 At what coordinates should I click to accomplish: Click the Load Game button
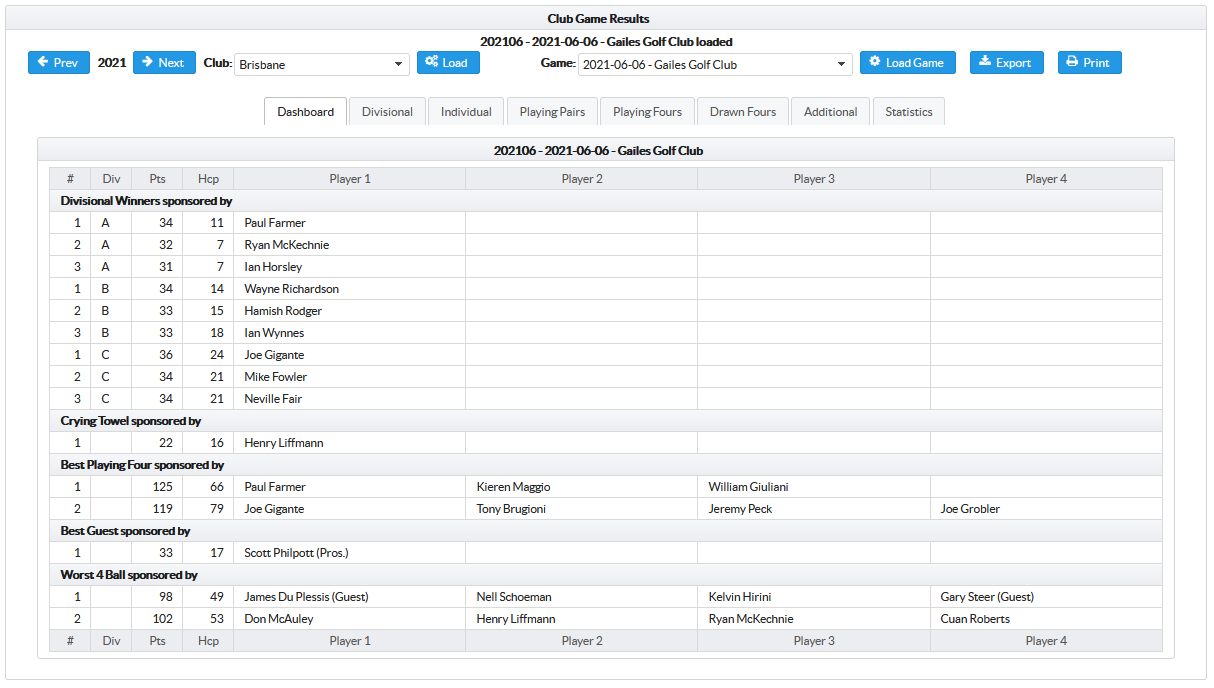coord(907,62)
